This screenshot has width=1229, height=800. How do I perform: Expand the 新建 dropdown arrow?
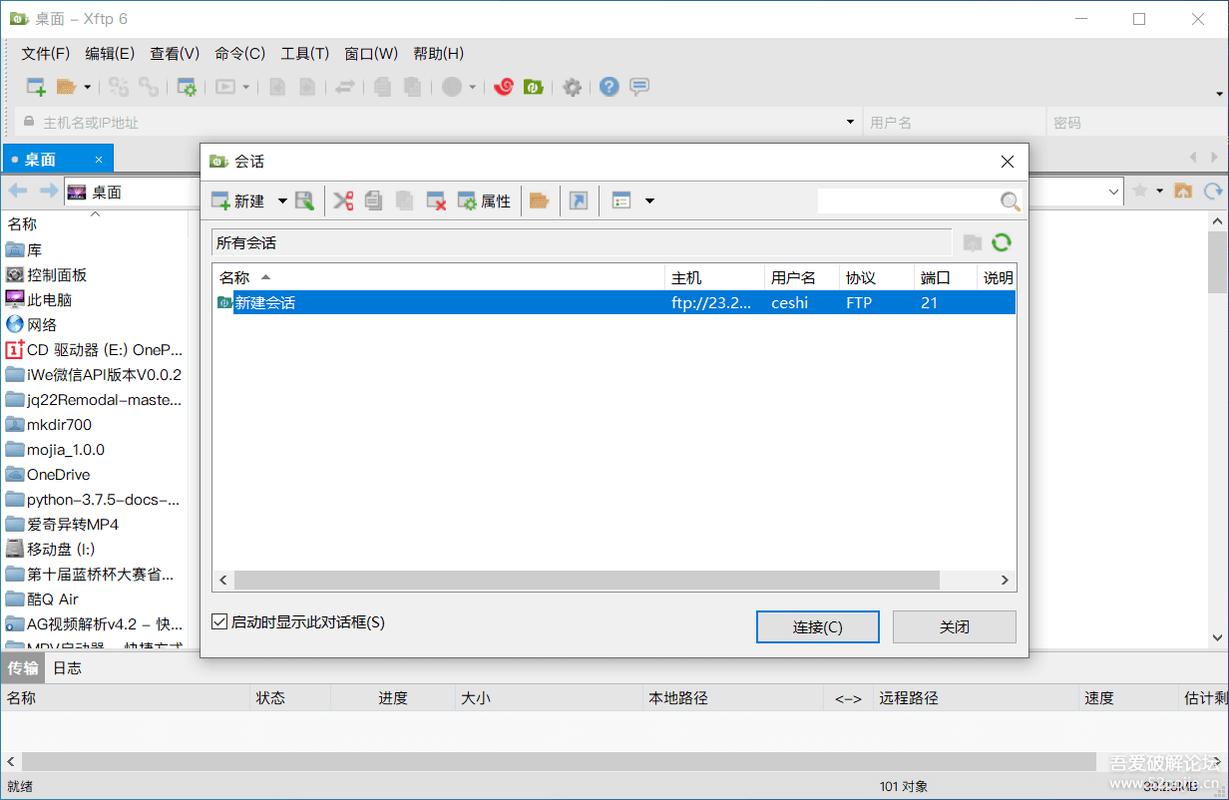pos(282,200)
